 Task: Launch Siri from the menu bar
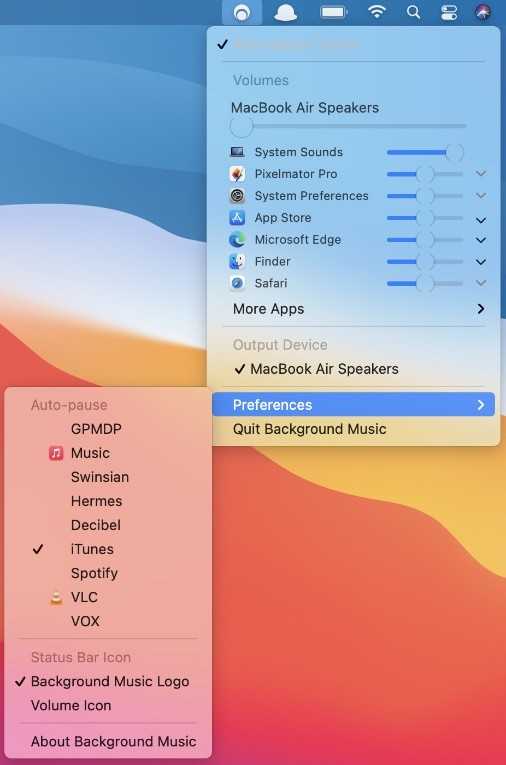(x=483, y=12)
